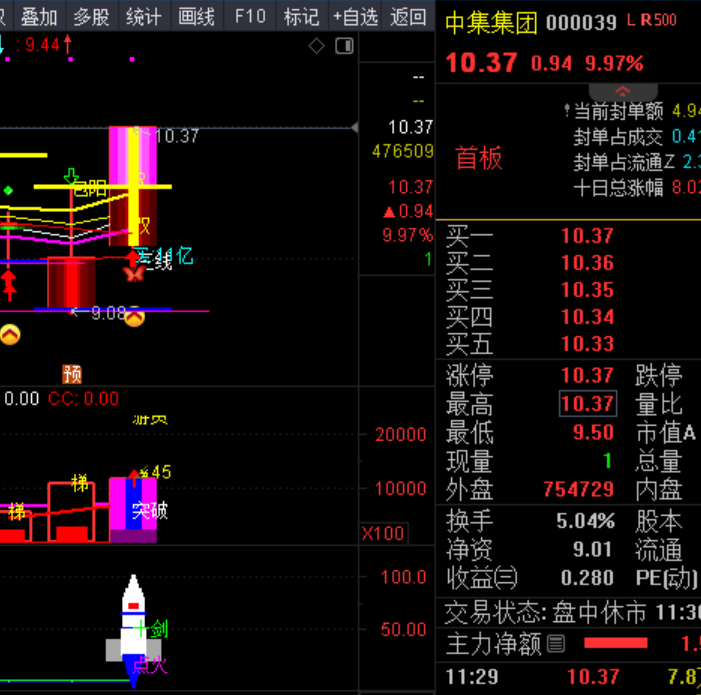Viewport: 701px width, 695px height.
Task: Click the 返回 back button
Action: point(408,17)
